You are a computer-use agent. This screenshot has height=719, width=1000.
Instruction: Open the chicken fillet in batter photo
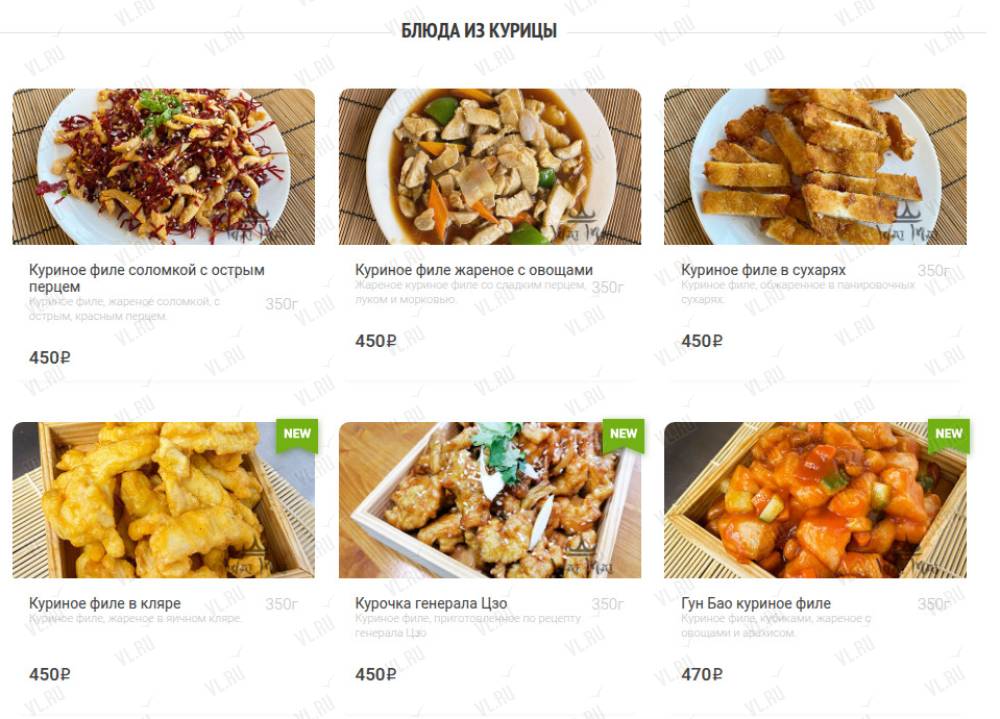pos(163,500)
